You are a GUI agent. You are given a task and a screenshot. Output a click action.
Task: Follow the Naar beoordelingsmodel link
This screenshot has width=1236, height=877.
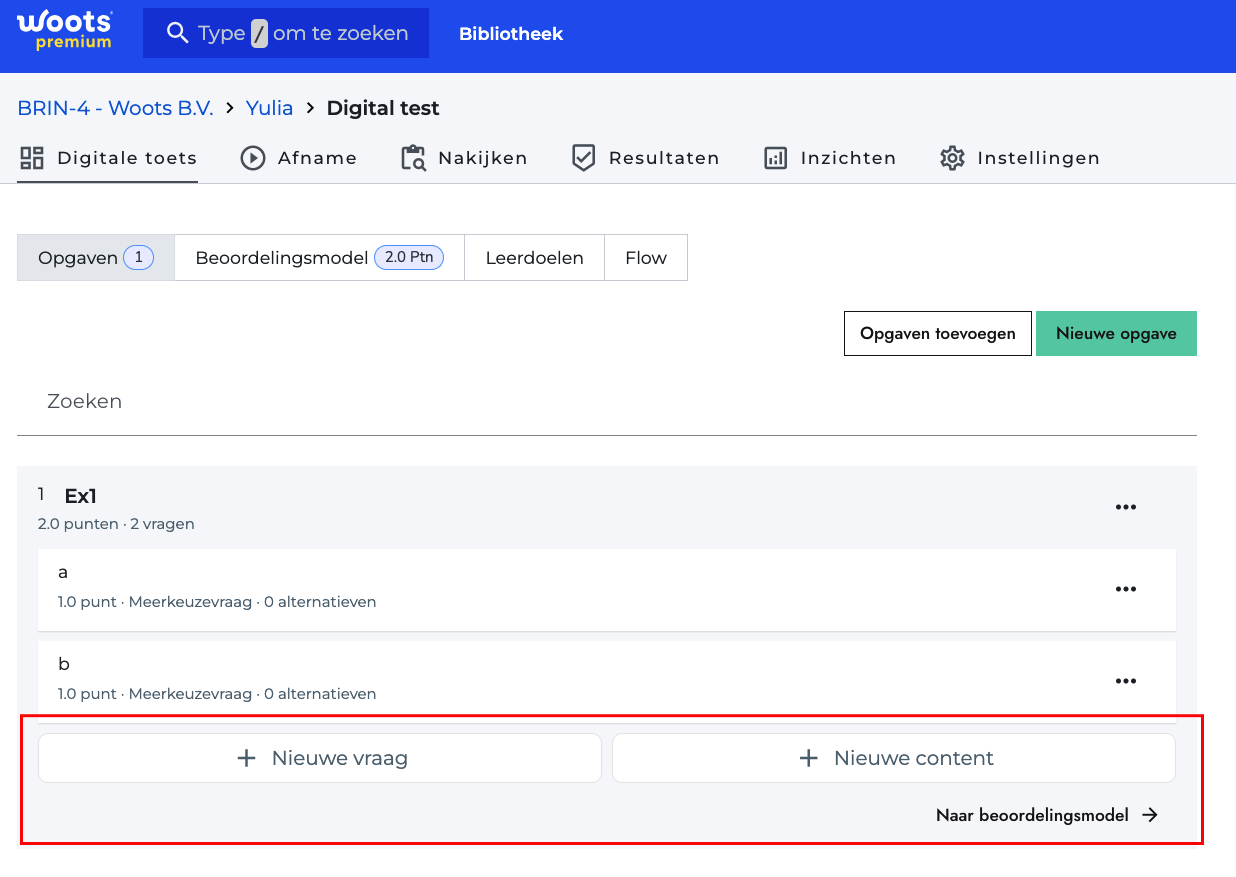point(1046,815)
